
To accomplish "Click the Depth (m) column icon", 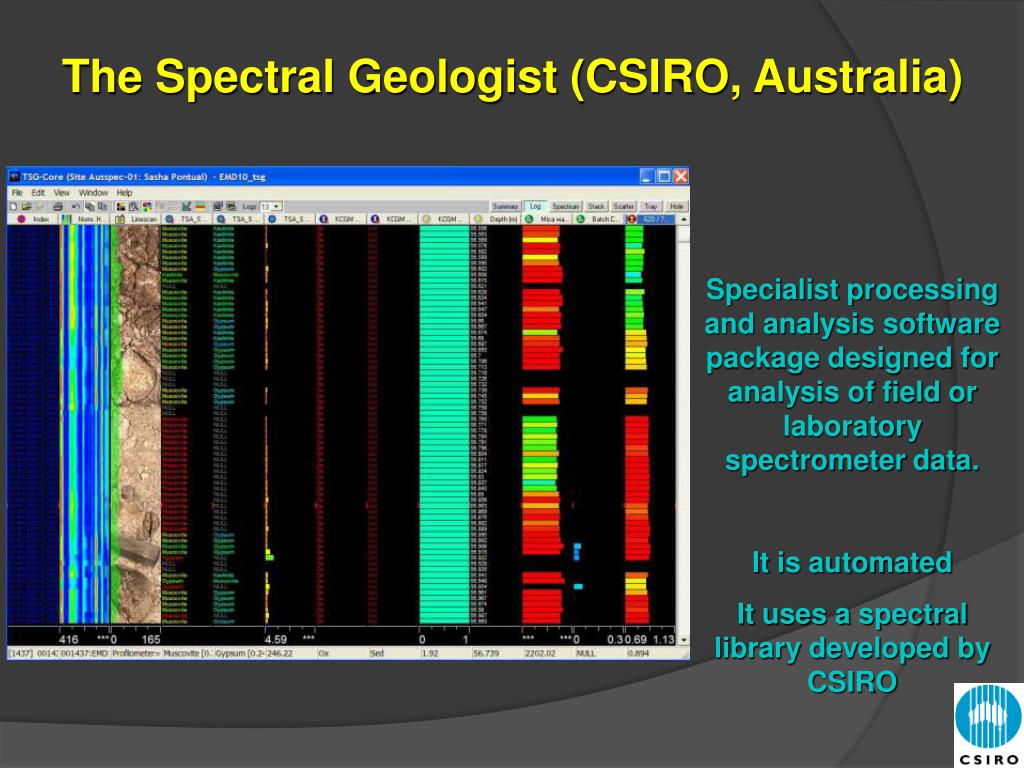I will pos(478,219).
